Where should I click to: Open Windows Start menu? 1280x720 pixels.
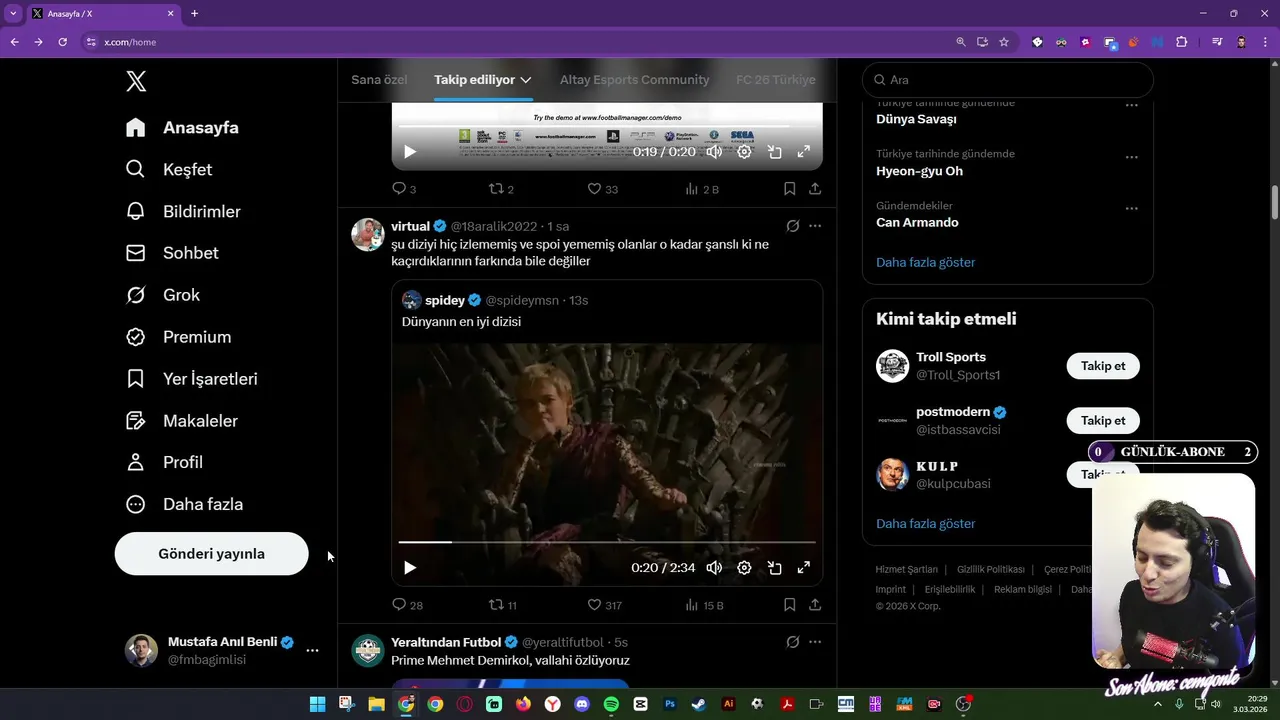317,704
